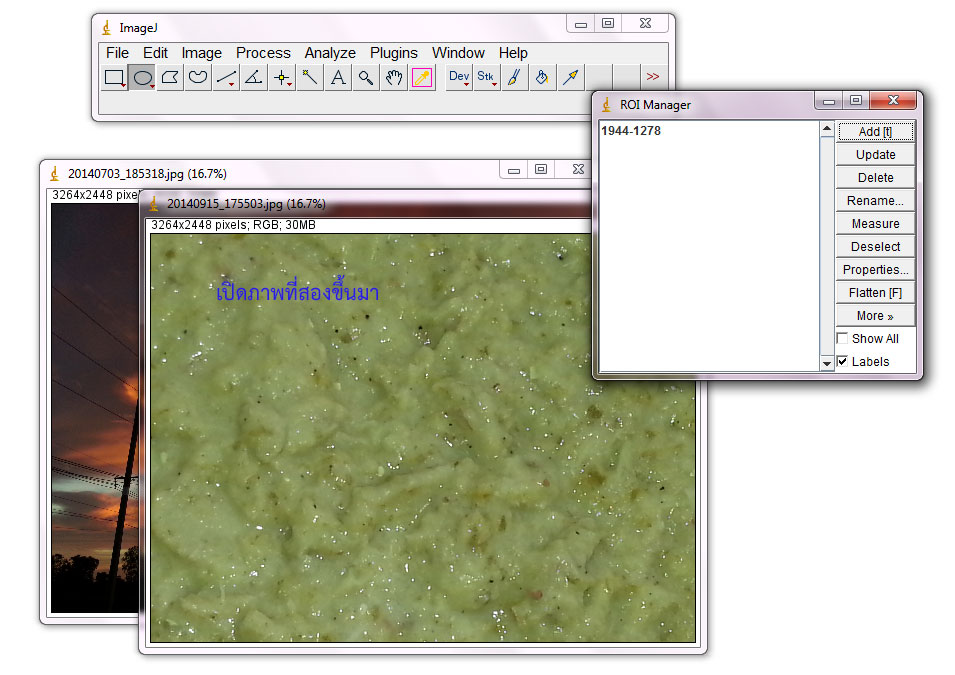Screen dimensions: 955x675
Task: Select the Polygon selection tool
Action: [x=169, y=77]
